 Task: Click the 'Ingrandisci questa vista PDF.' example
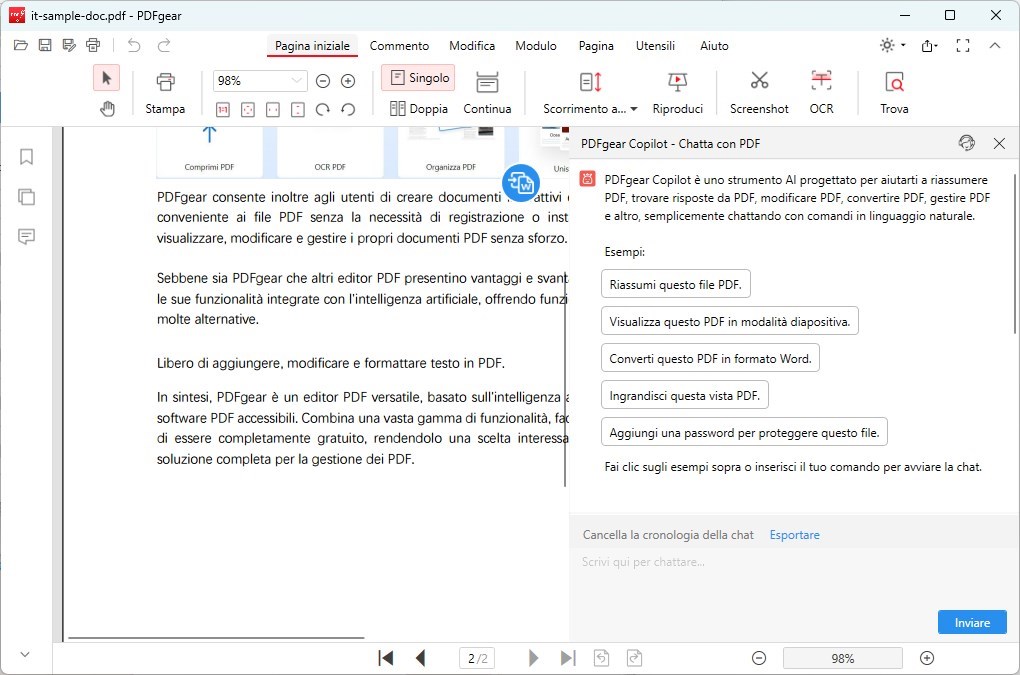click(x=685, y=395)
